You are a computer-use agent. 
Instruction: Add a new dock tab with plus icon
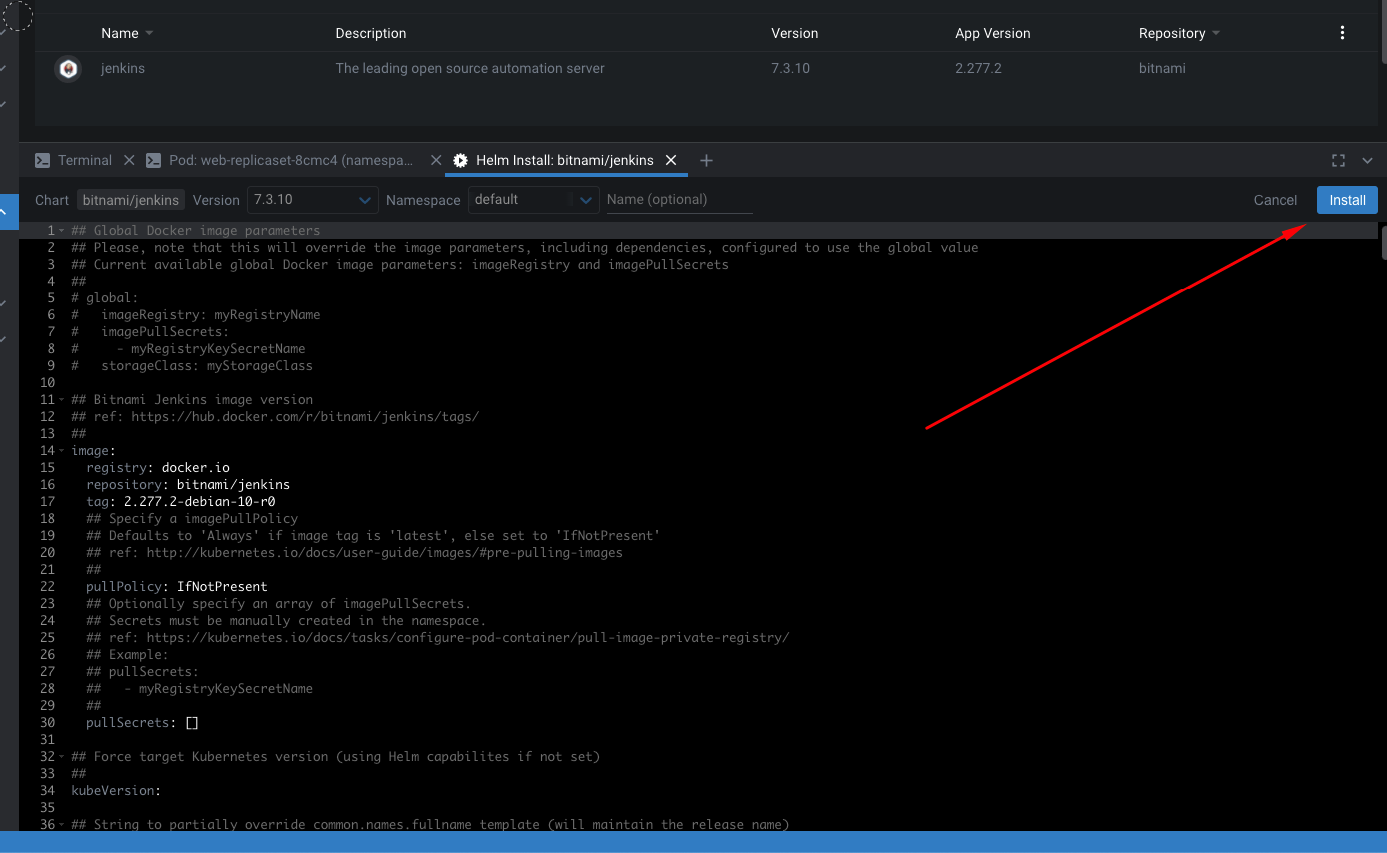click(x=706, y=160)
